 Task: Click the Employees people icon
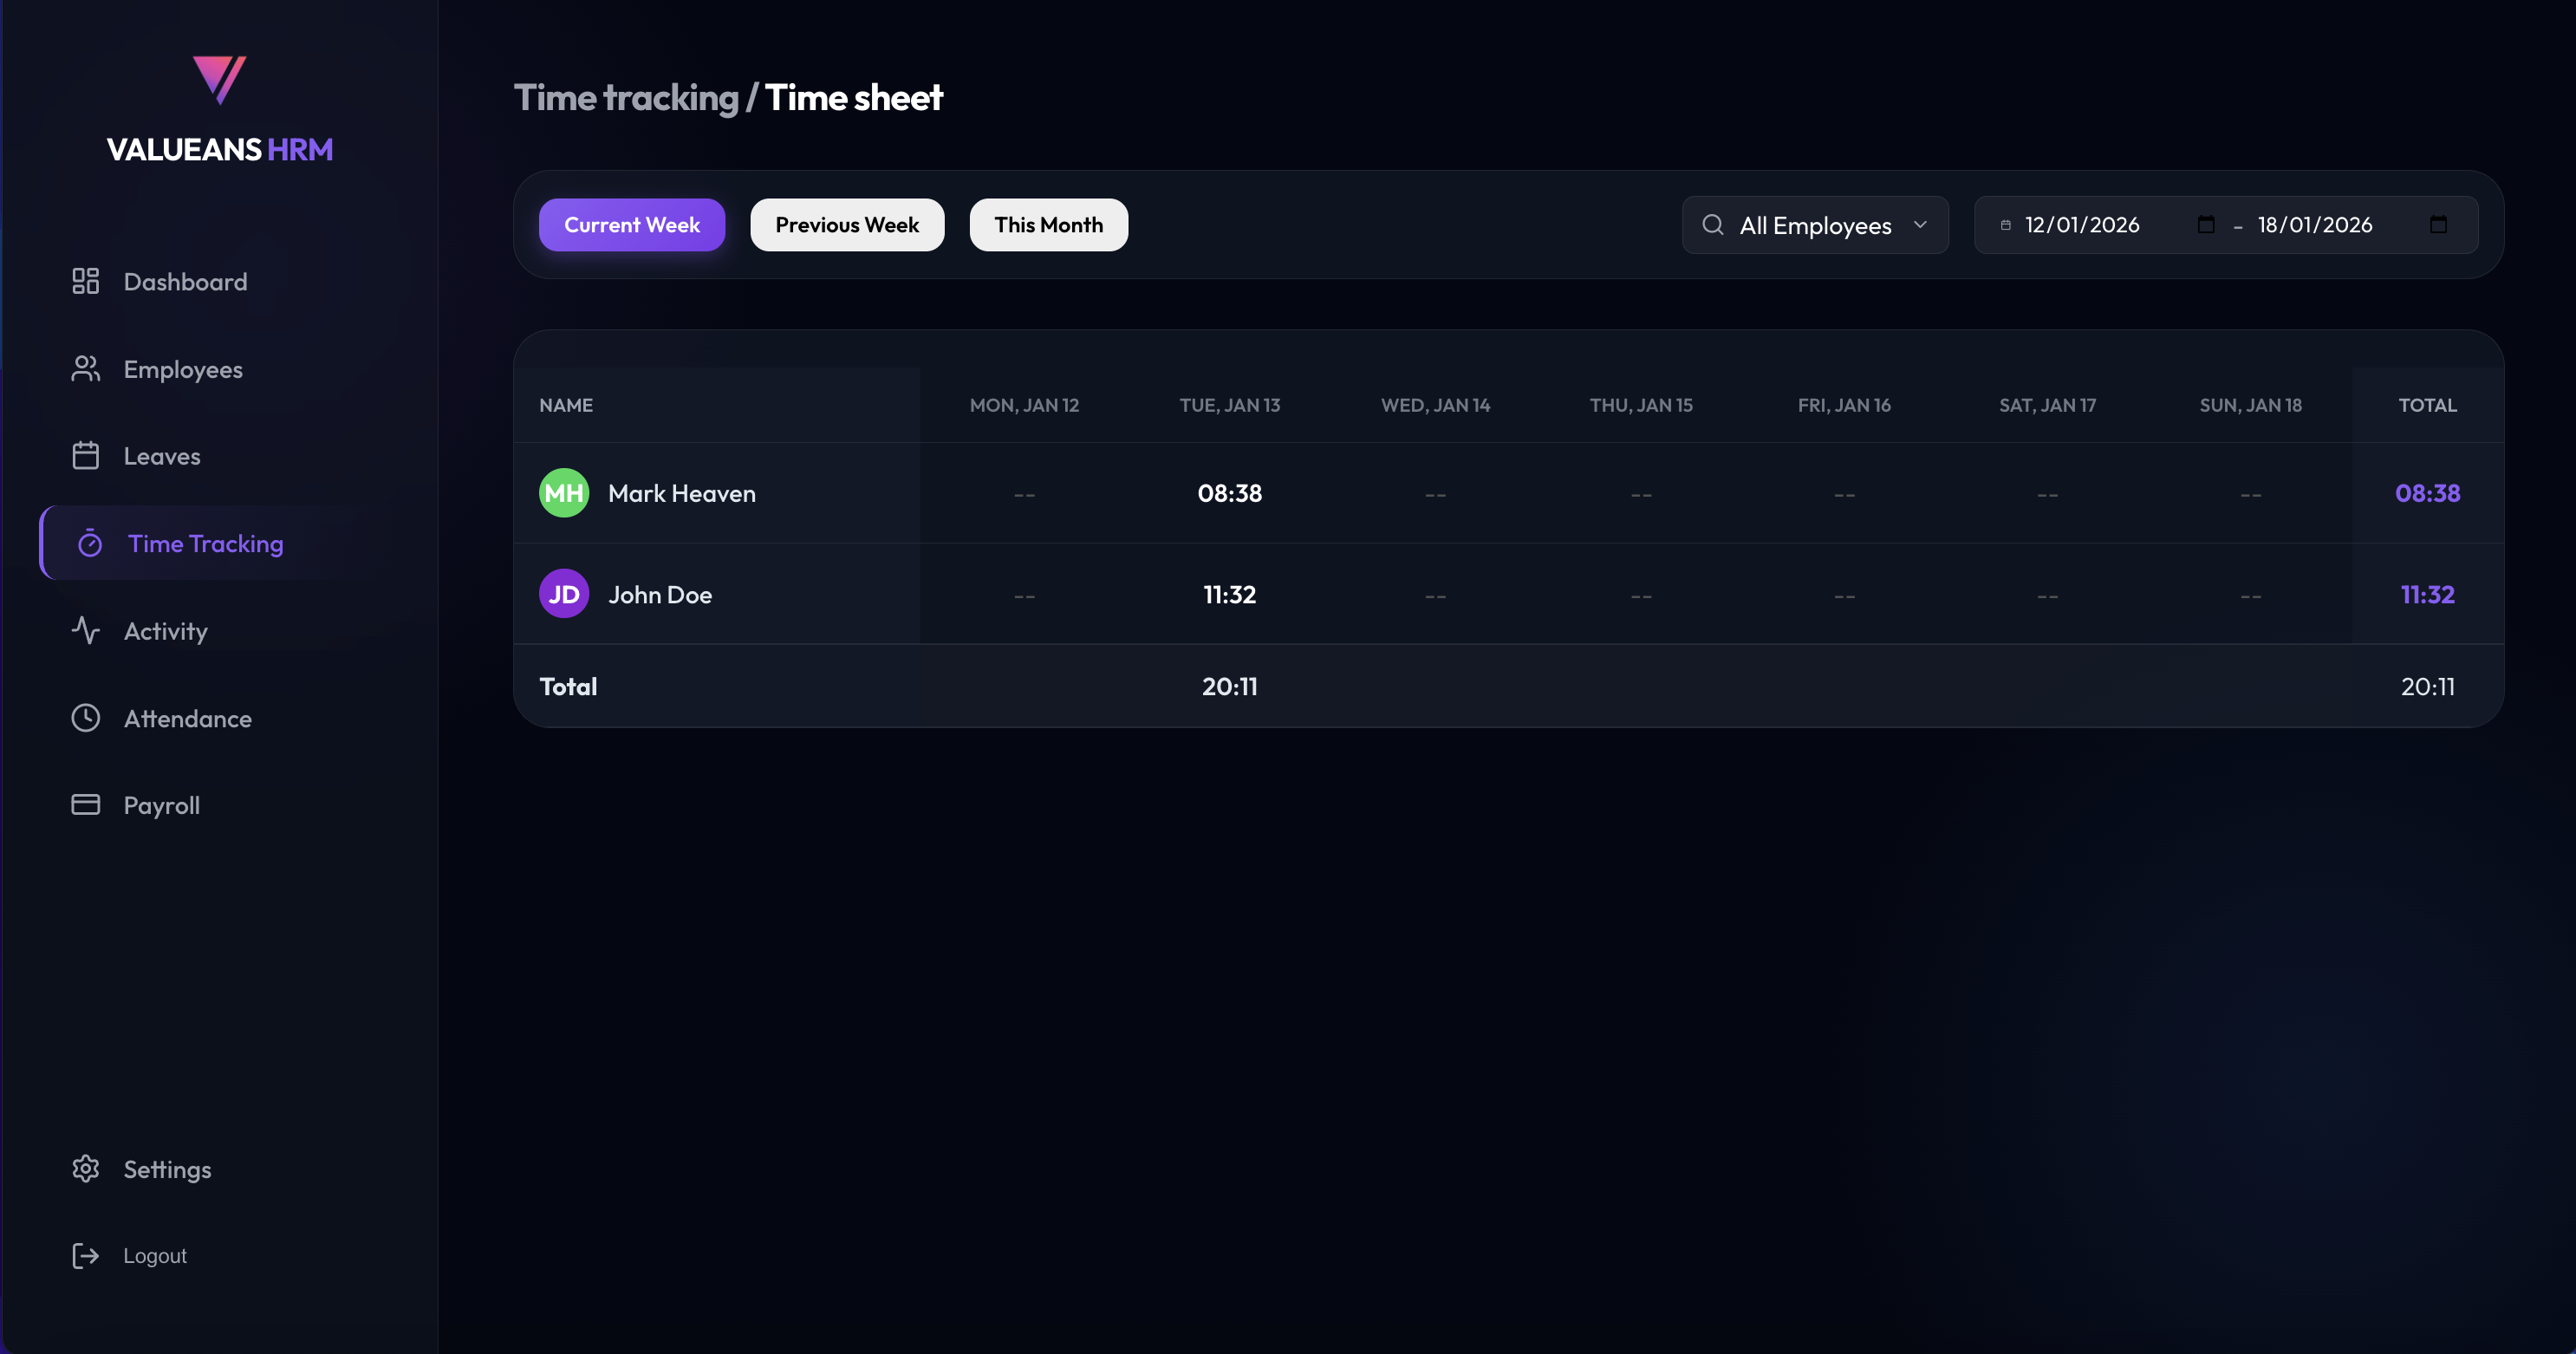85,369
